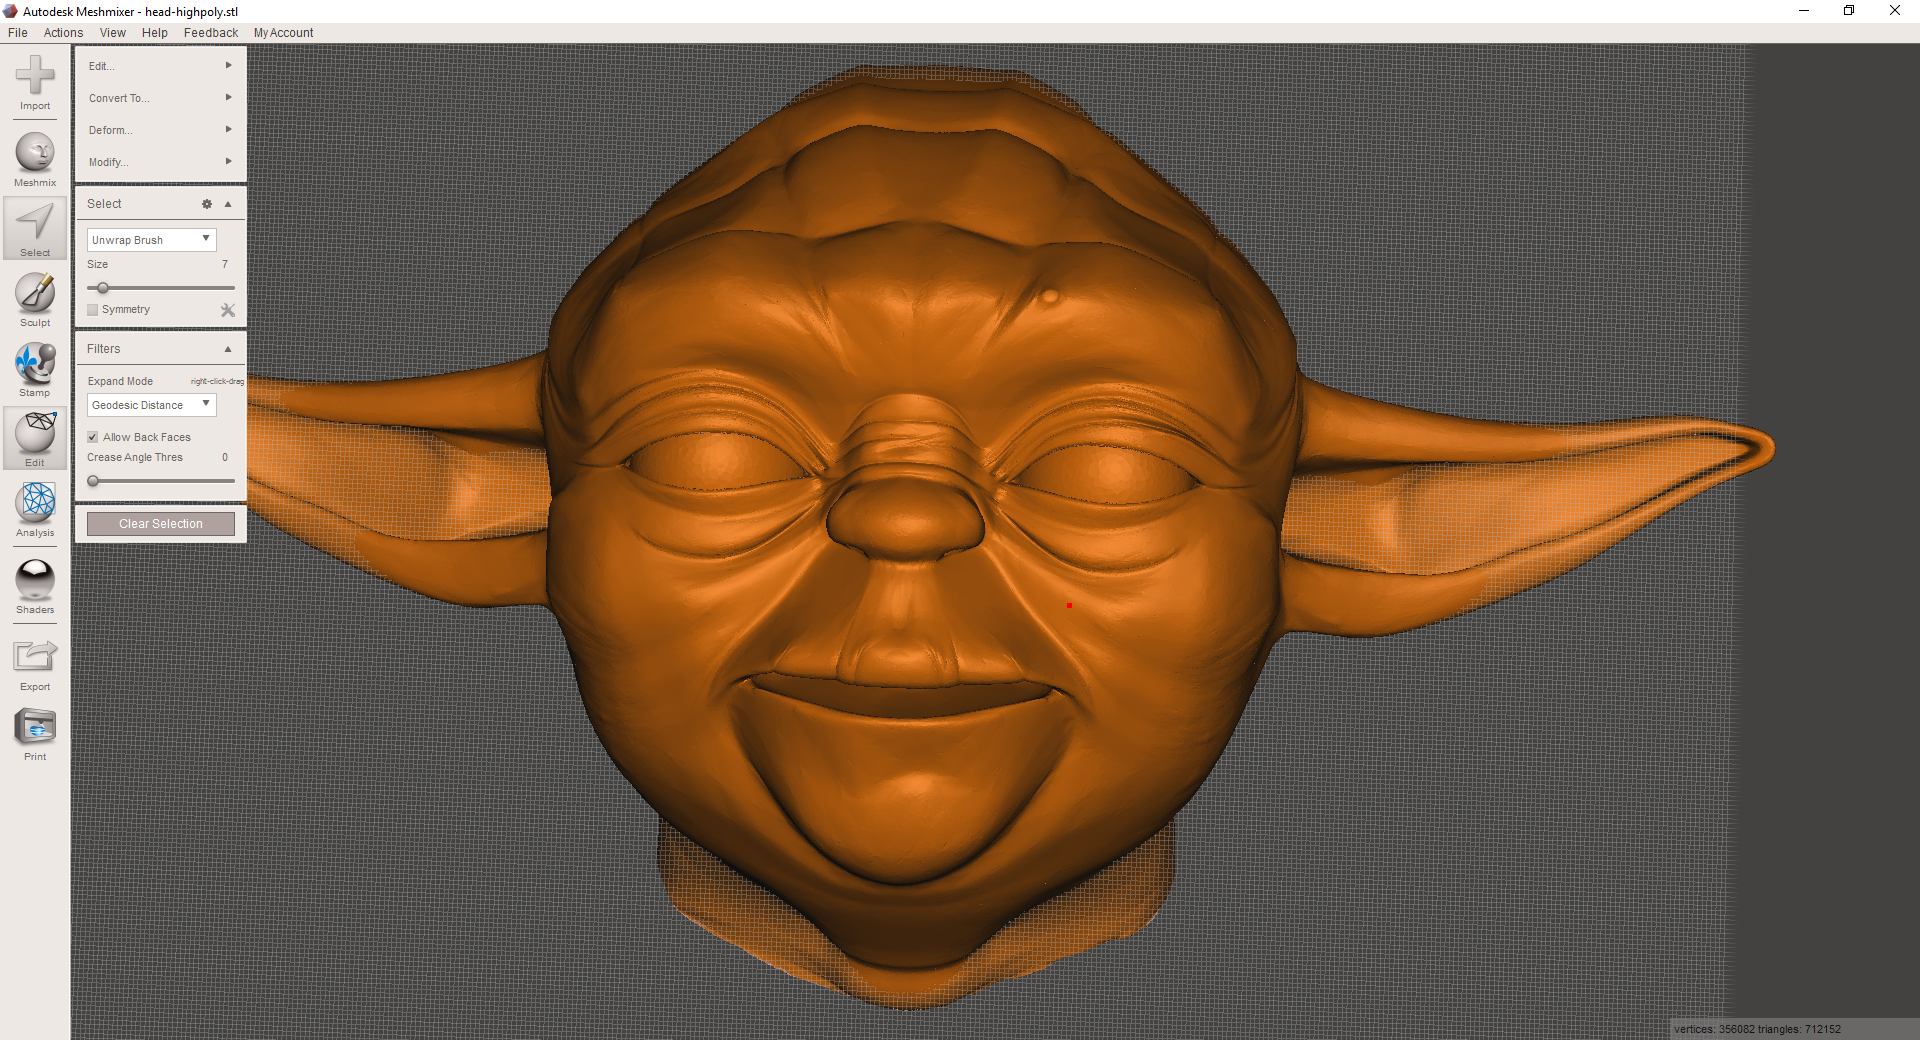
Task: Expand the Modify... submenu
Action: pyautogui.click(x=160, y=162)
